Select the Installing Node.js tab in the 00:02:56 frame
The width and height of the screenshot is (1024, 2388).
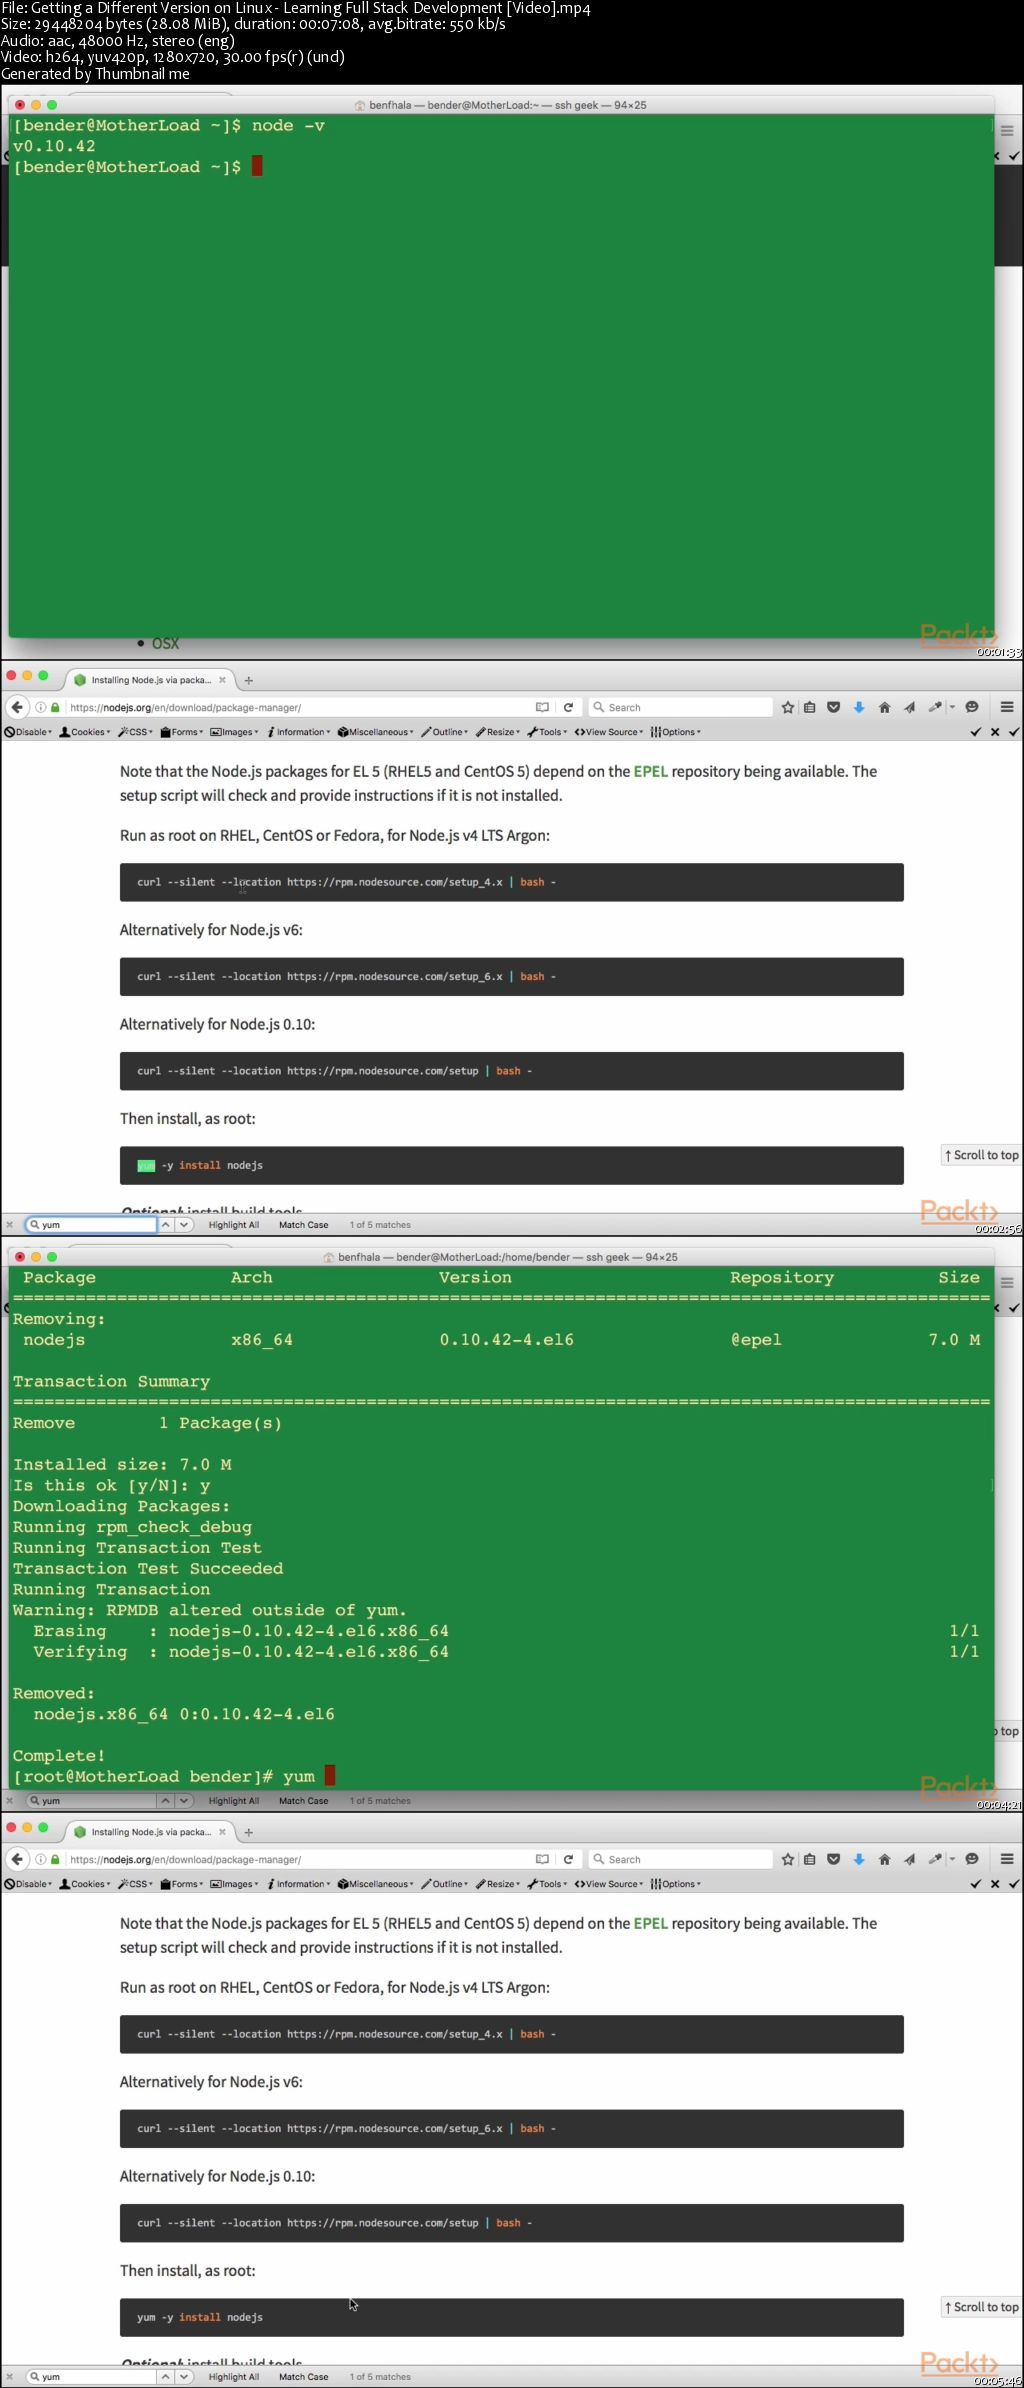150,680
